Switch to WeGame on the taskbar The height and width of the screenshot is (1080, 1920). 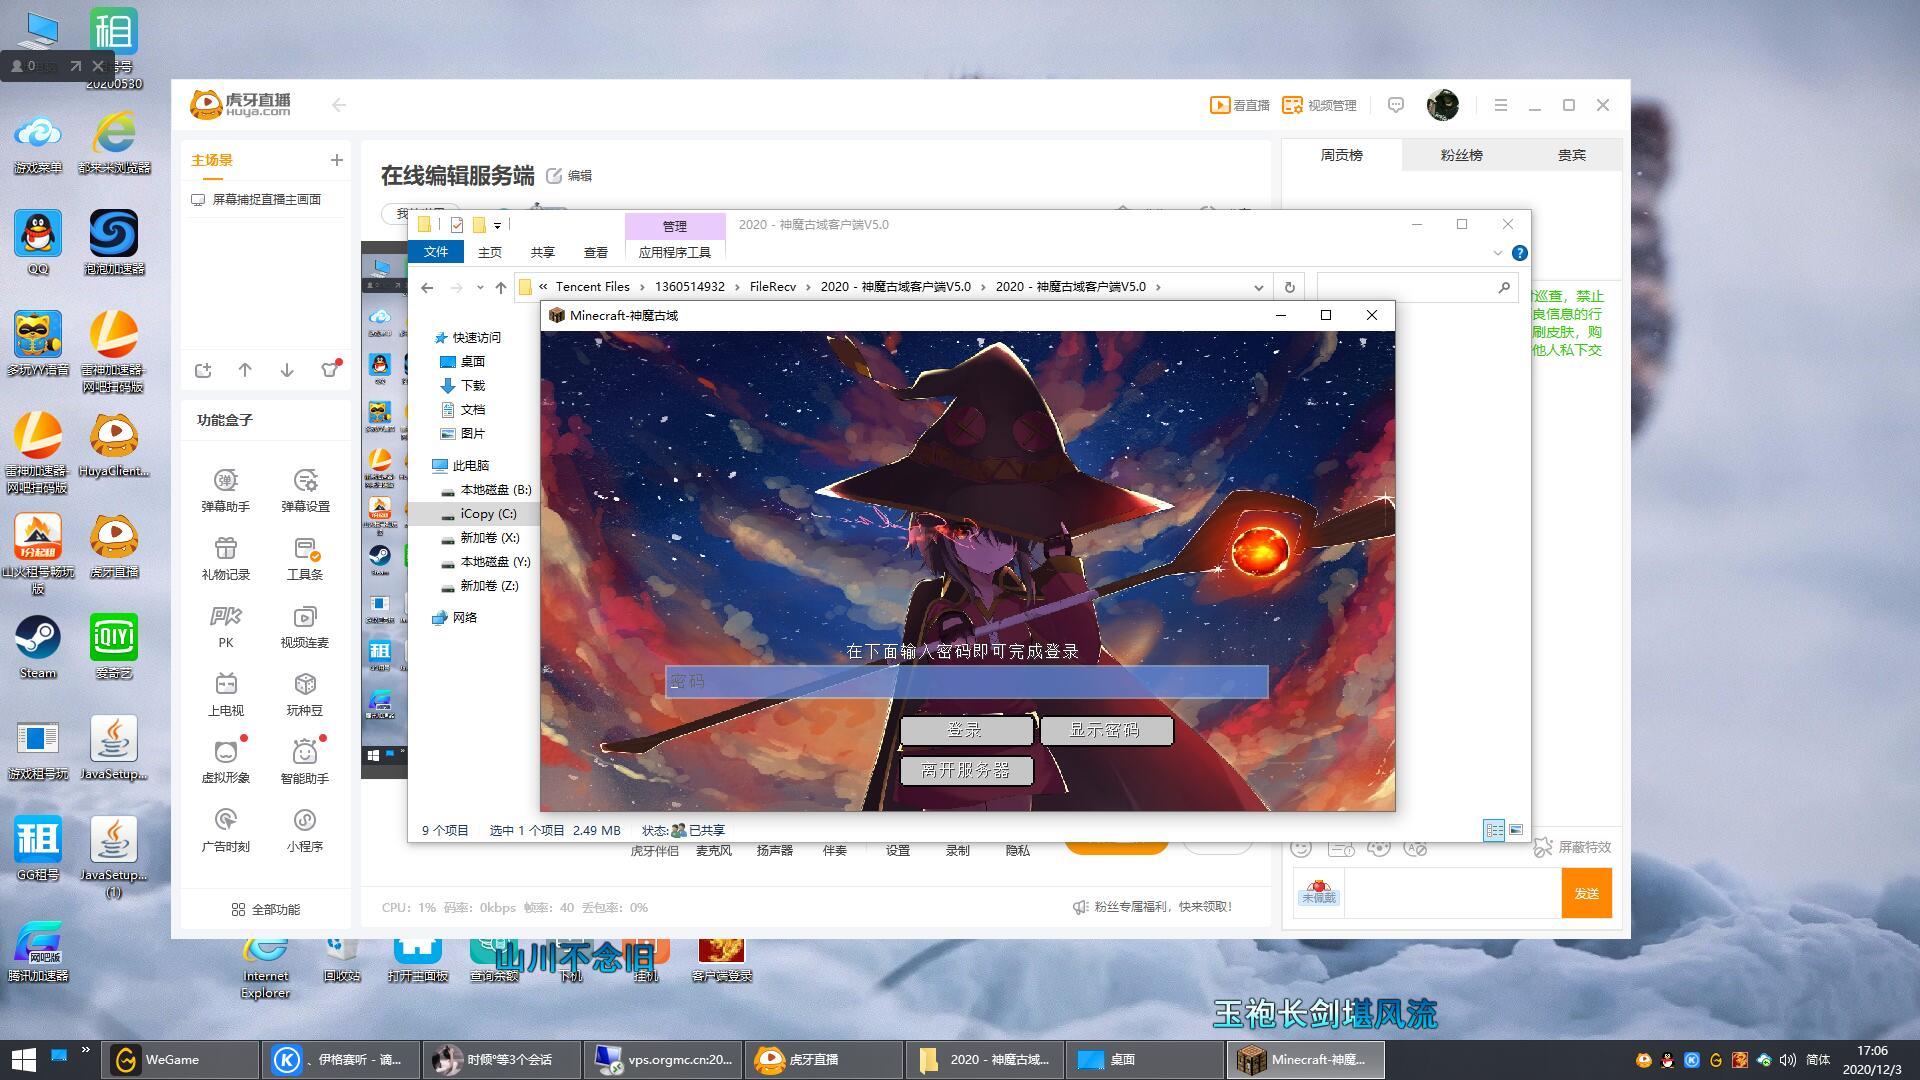181,1060
